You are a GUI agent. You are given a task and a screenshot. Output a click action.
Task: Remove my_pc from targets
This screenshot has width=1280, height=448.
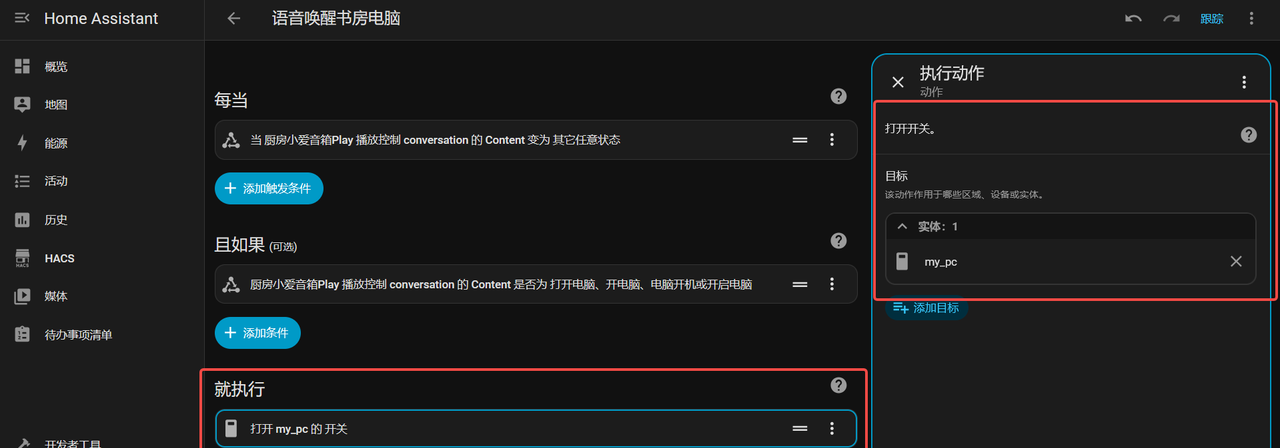point(1236,261)
